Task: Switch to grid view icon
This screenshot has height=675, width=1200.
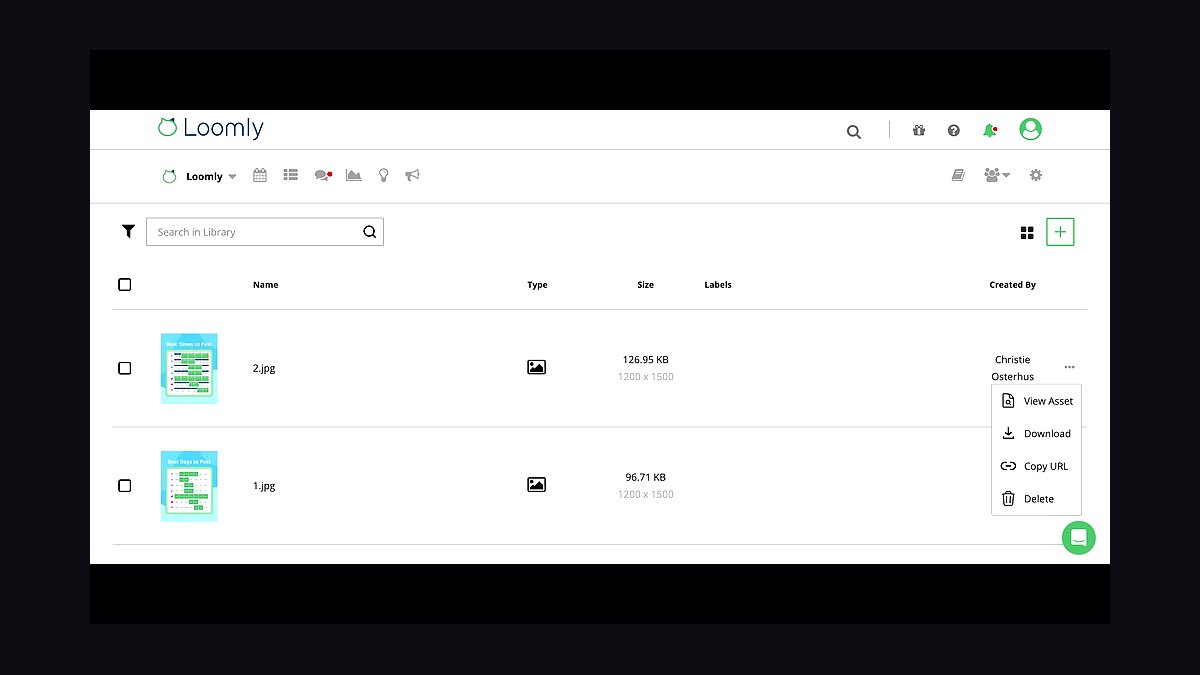Action: [x=1027, y=233]
